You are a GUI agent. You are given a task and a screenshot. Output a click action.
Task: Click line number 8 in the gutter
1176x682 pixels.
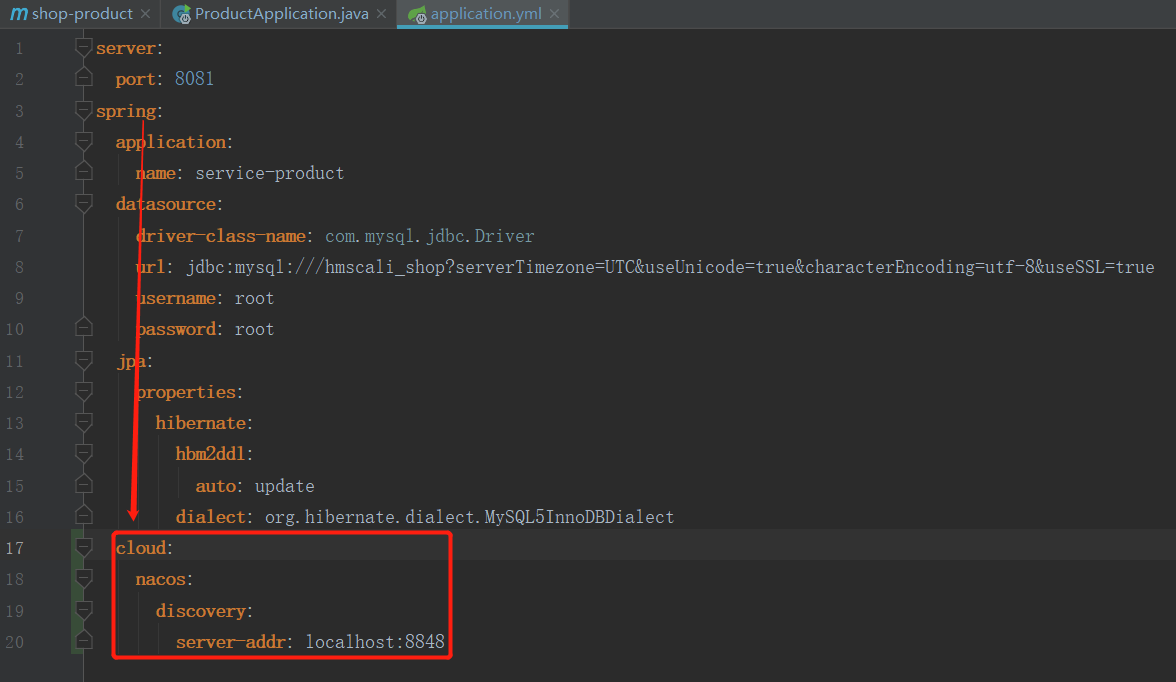point(20,267)
